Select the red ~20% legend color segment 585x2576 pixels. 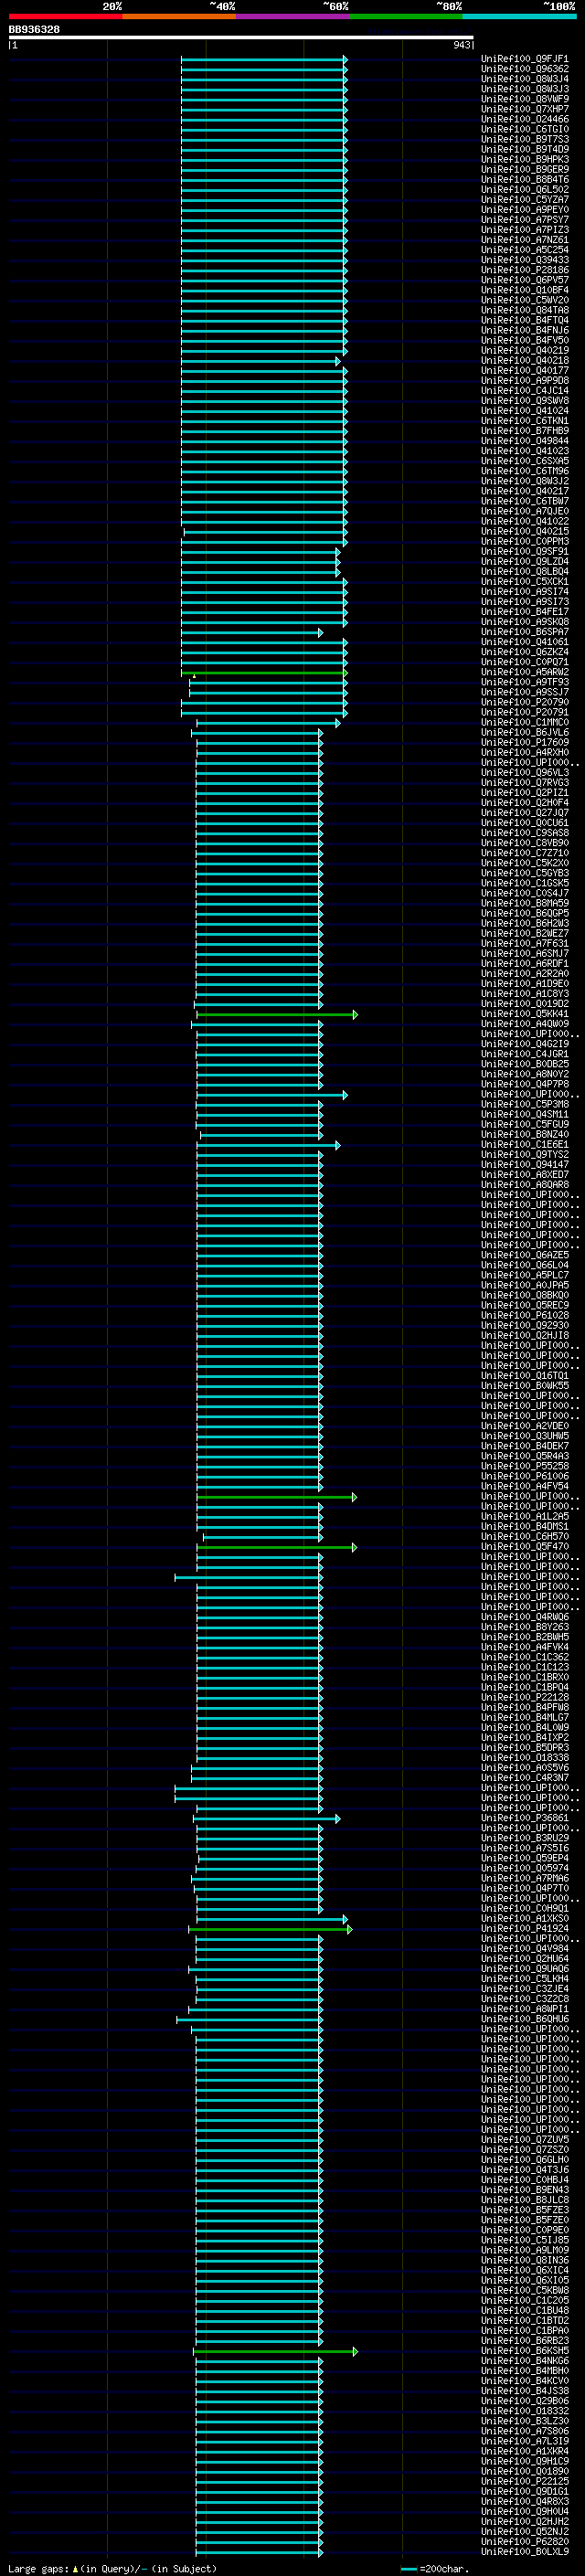(66, 16)
